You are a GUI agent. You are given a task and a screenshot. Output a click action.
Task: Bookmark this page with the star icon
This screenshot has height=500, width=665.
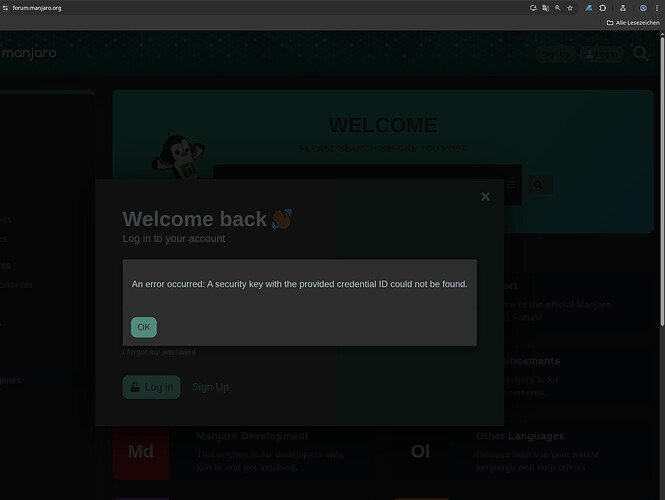point(570,8)
